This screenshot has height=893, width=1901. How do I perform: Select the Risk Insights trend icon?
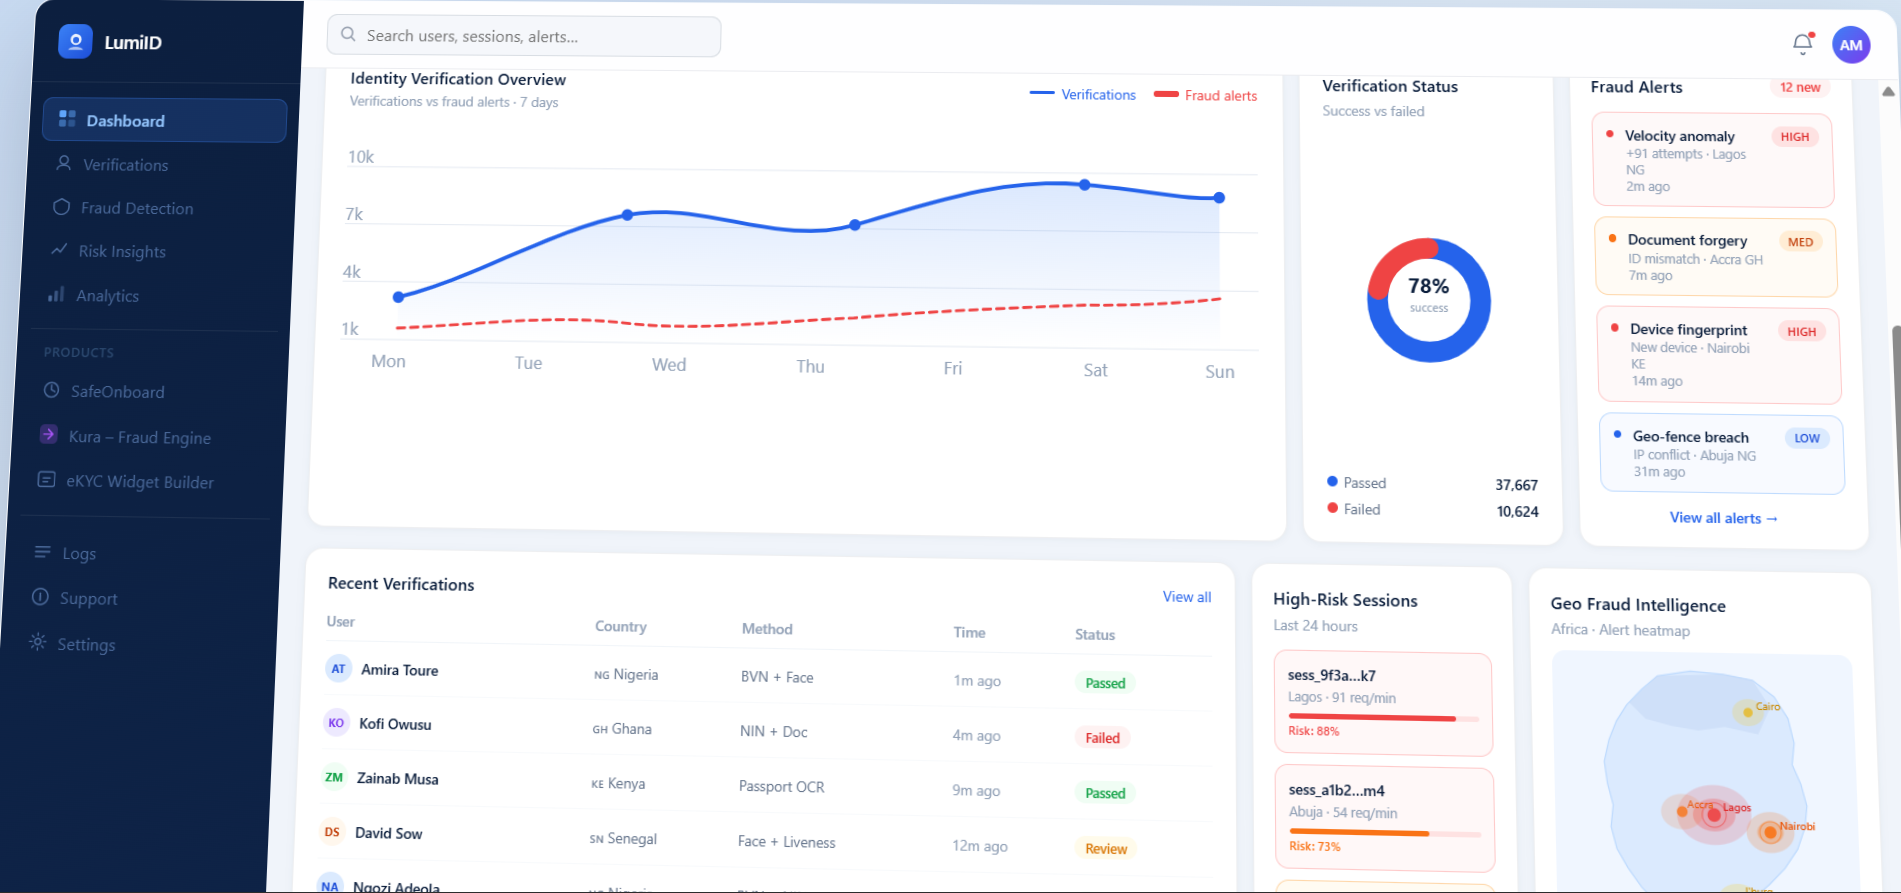click(x=60, y=250)
